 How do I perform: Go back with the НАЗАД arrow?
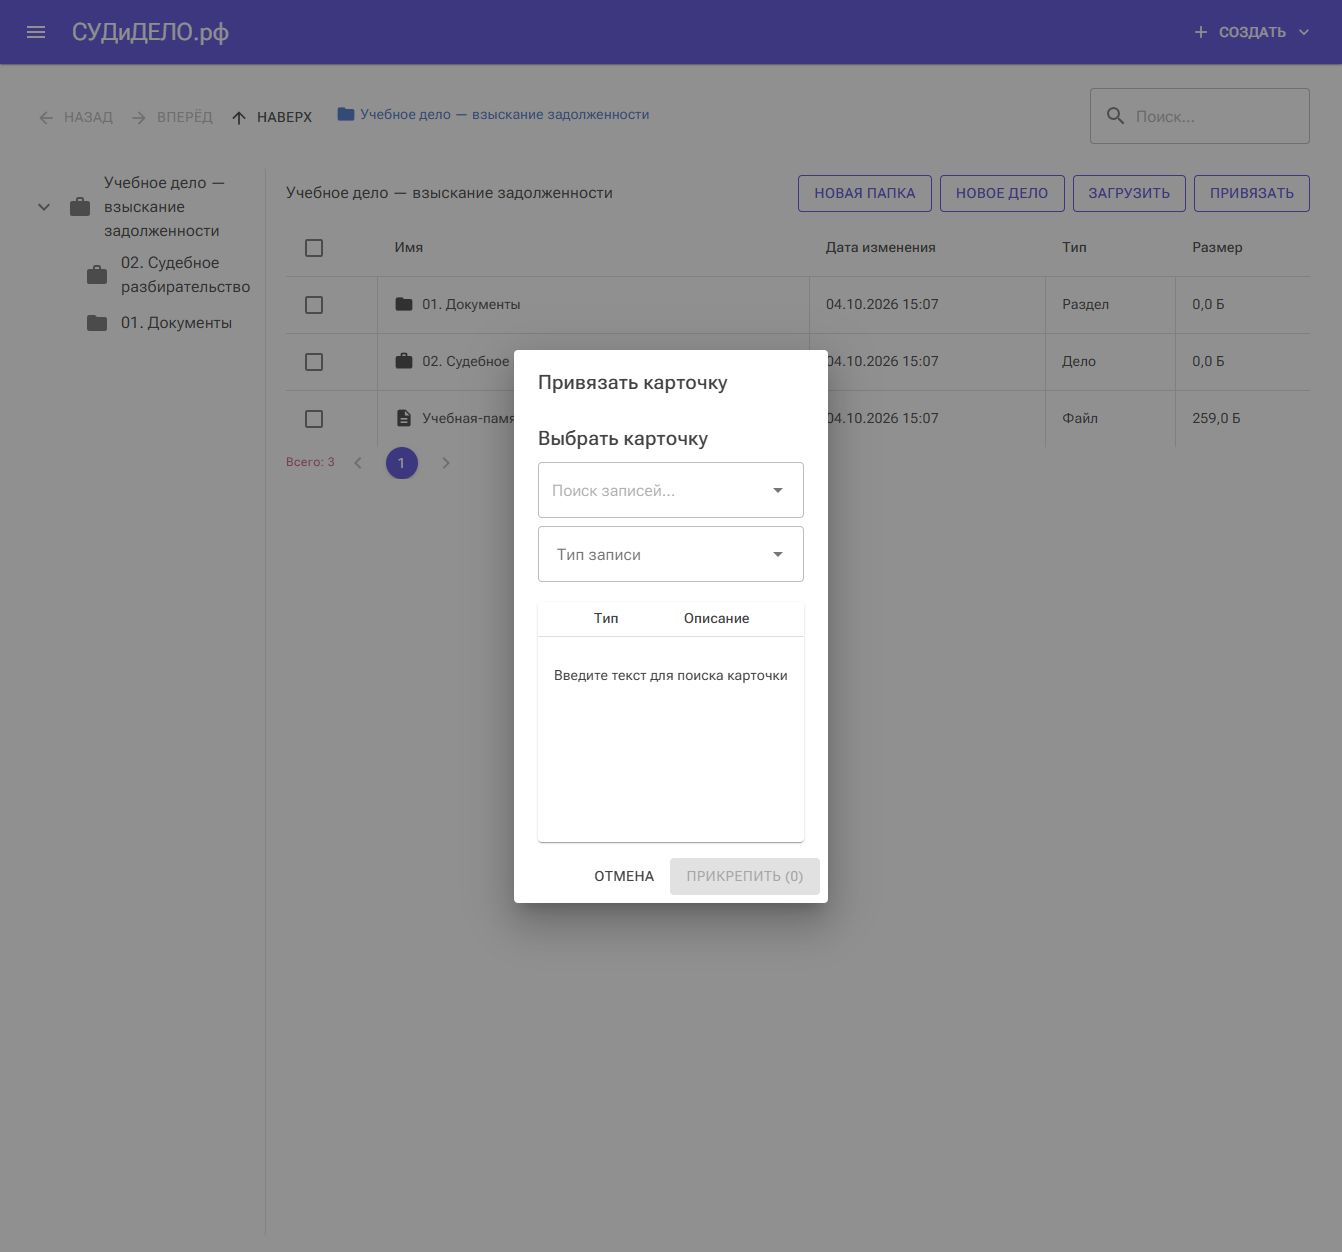75,117
